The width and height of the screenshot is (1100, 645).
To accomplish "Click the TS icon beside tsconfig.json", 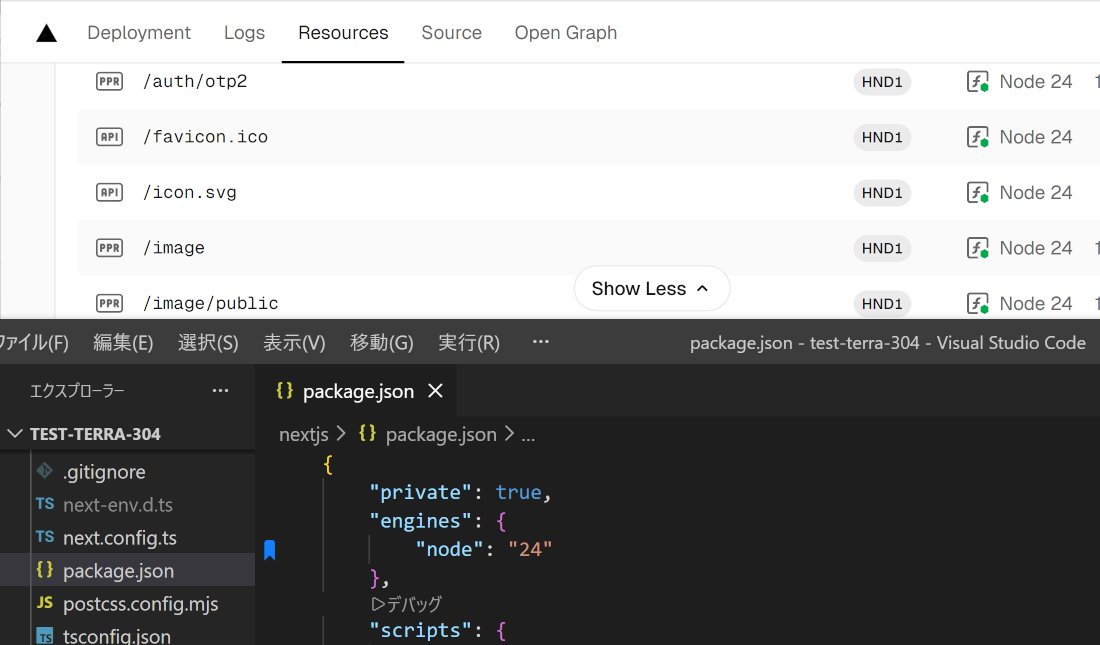I will pos(44,634).
